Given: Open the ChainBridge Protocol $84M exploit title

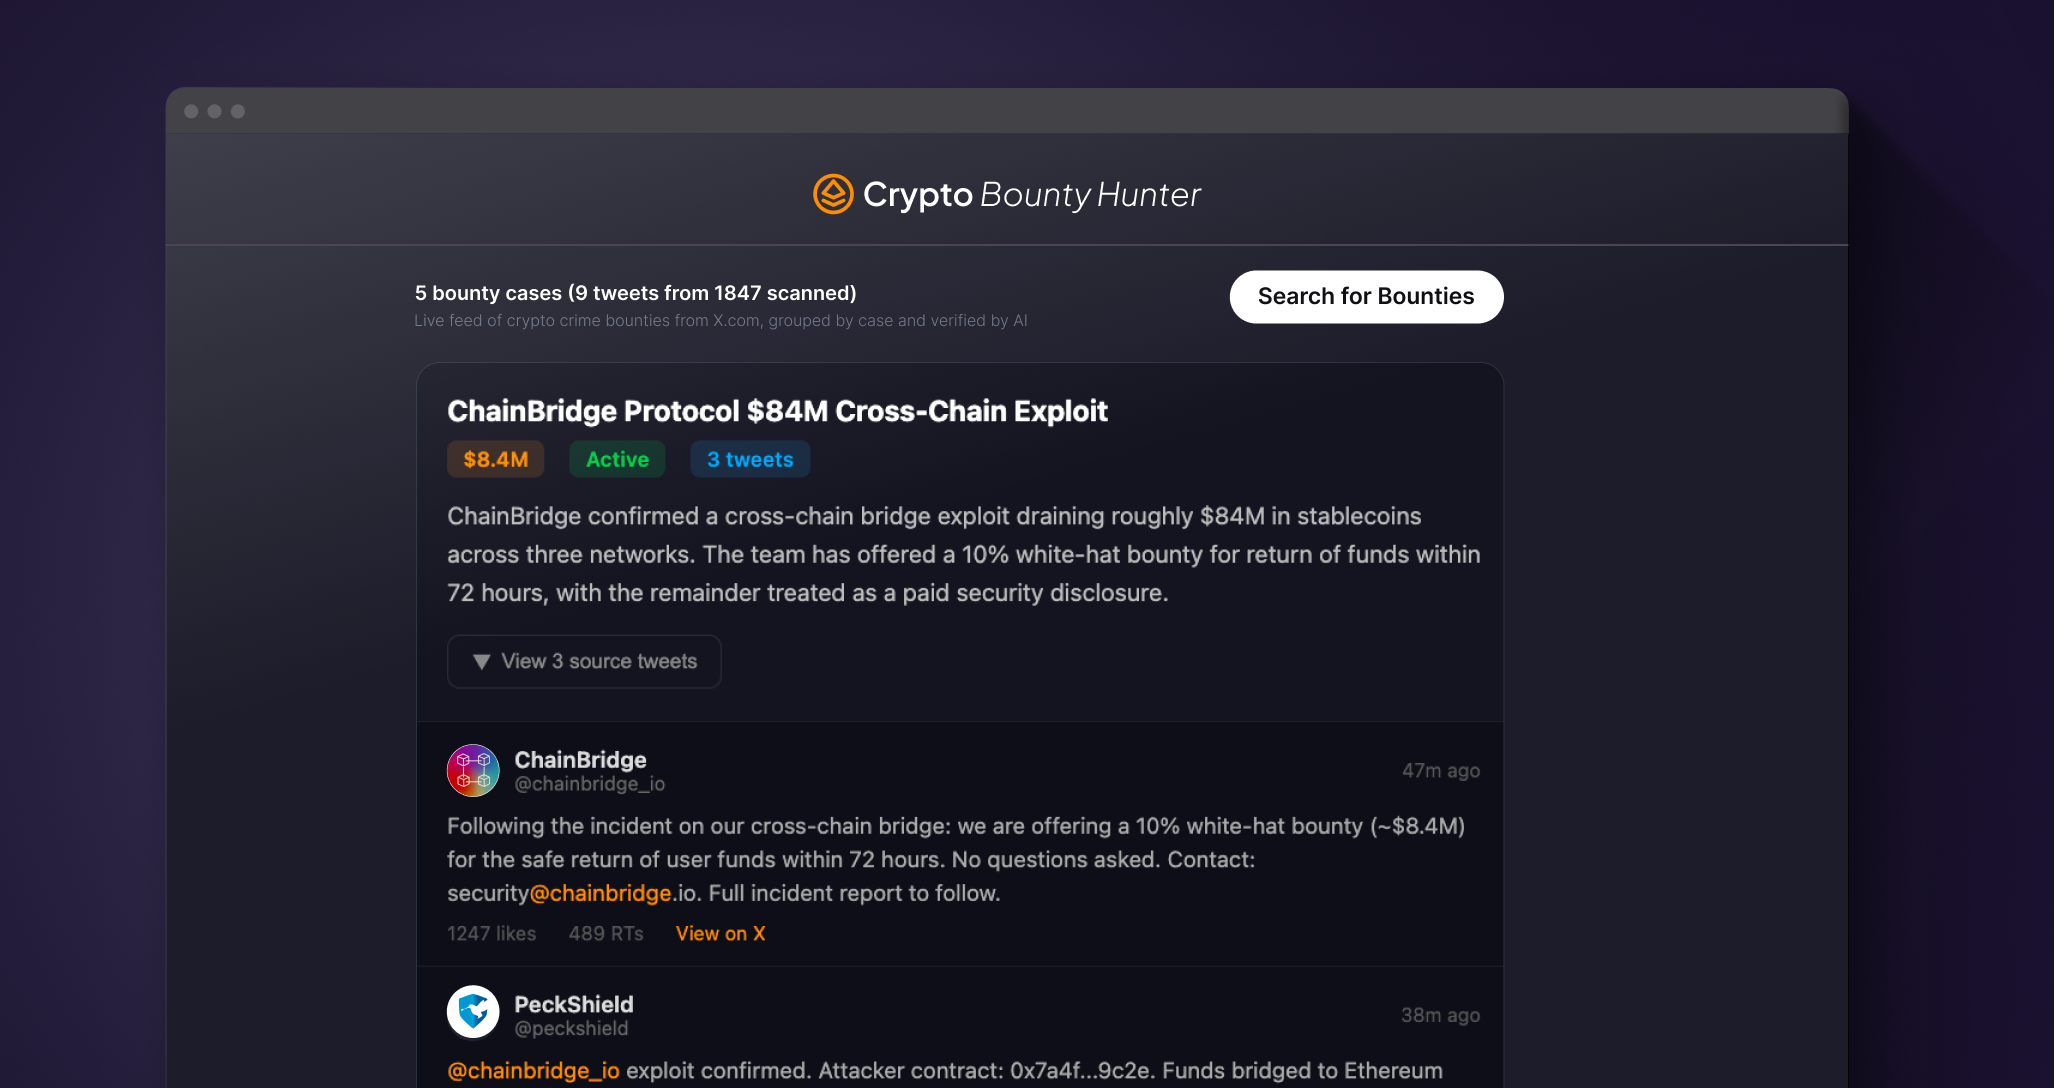Looking at the screenshot, I should pos(777,411).
